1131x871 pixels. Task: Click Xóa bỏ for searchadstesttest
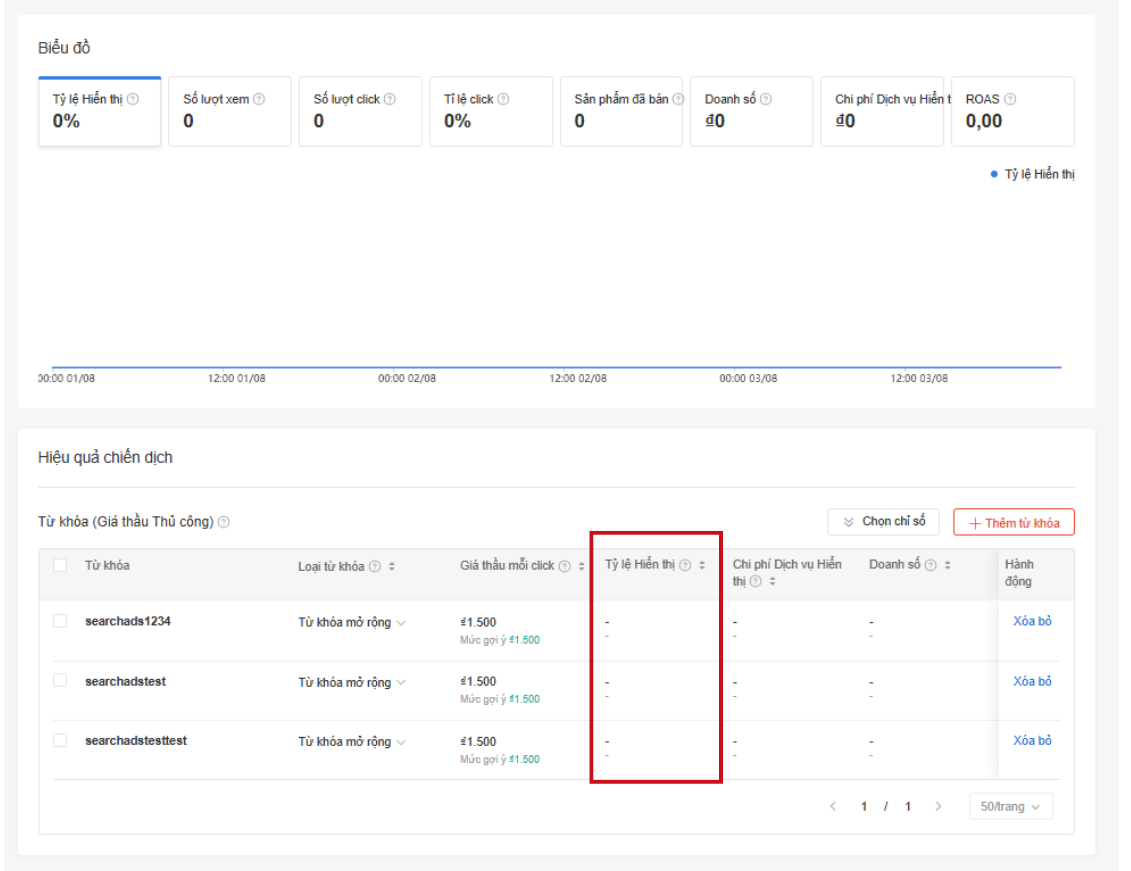coord(1032,740)
